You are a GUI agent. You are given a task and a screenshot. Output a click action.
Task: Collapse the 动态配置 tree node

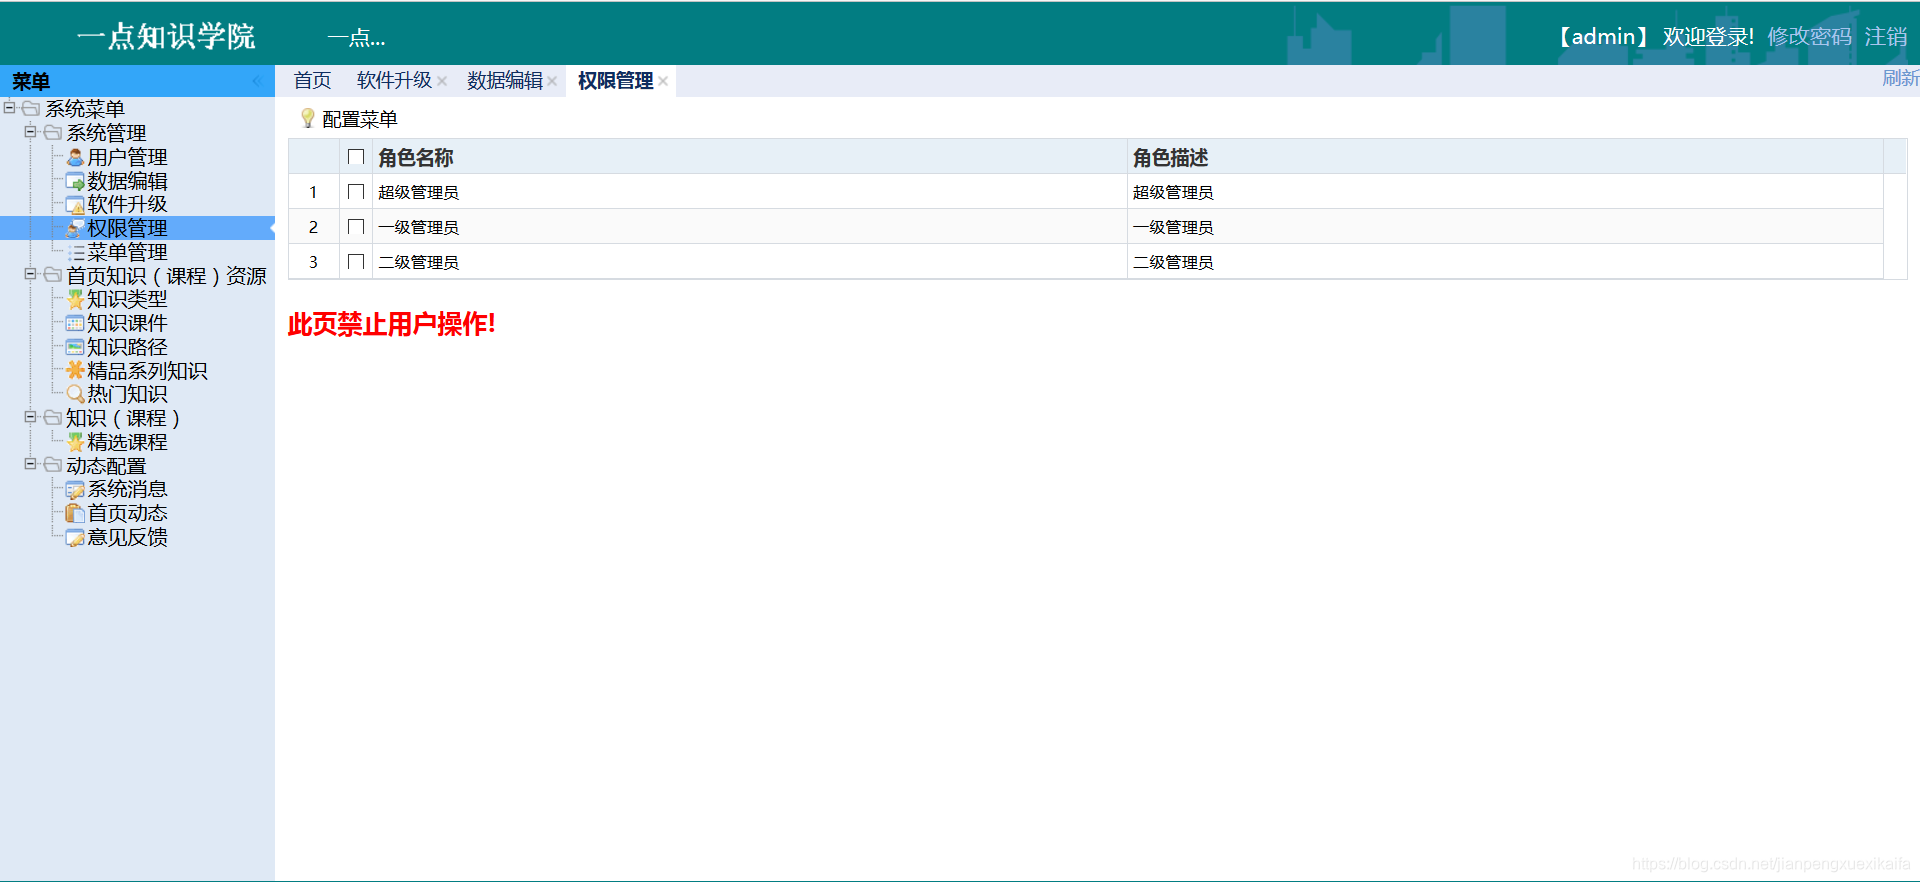point(31,464)
